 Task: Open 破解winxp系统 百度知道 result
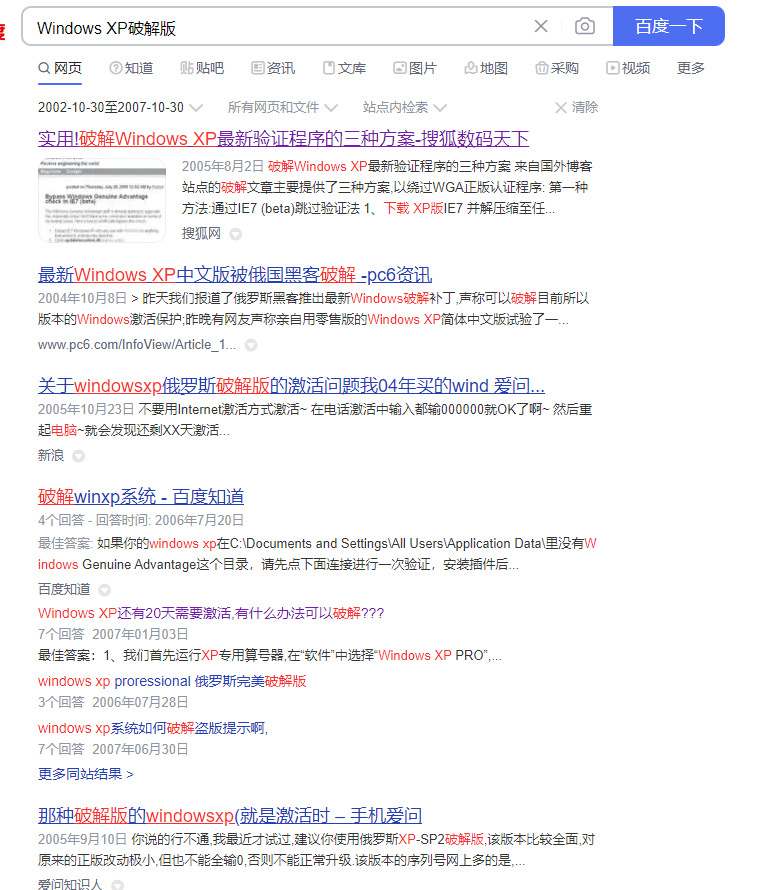click(141, 497)
